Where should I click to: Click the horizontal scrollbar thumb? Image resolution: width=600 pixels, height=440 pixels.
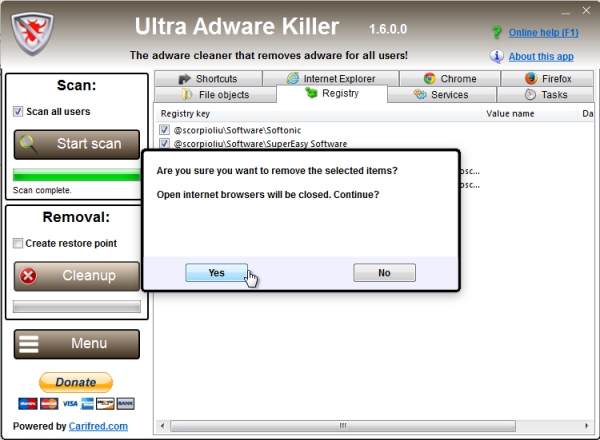pyautogui.click(x=343, y=426)
